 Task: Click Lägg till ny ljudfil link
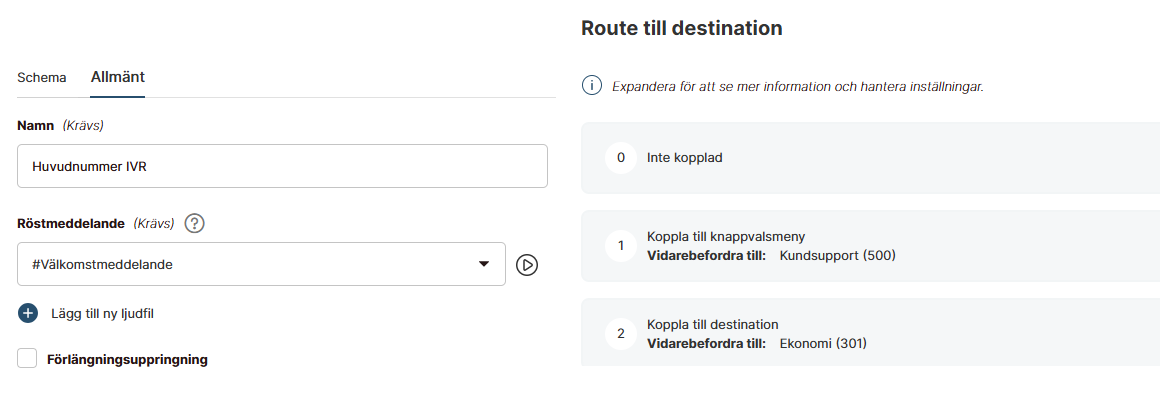point(102,313)
